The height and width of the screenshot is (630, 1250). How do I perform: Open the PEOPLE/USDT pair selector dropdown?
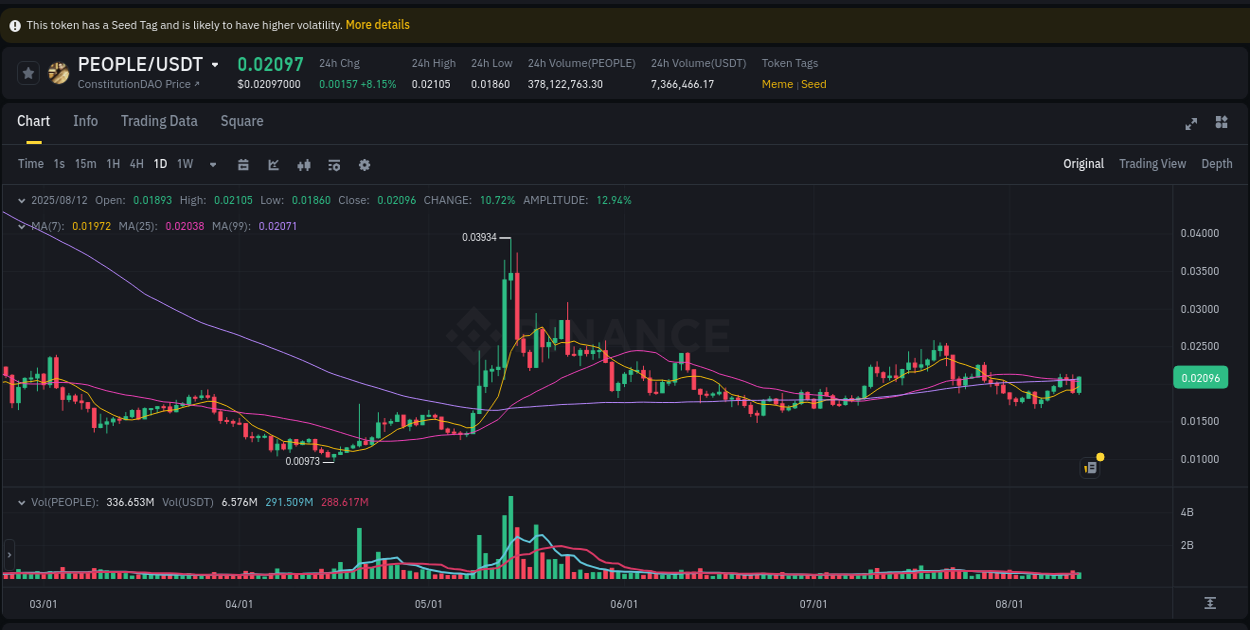(x=216, y=63)
